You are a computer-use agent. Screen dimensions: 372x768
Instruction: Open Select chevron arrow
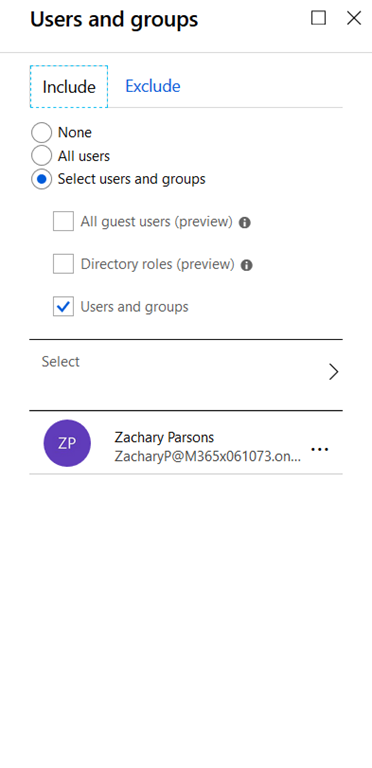333,372
